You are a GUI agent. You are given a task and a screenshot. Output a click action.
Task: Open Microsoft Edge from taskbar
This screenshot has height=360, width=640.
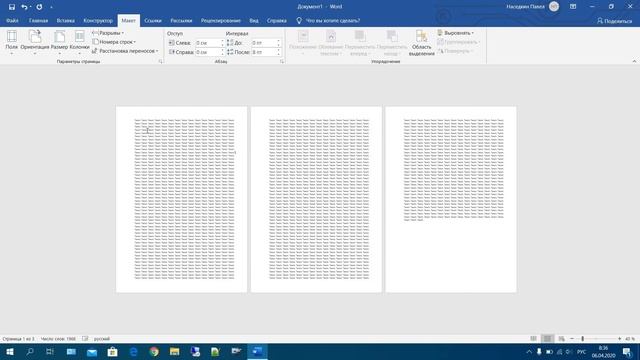[x=133, y=352]
